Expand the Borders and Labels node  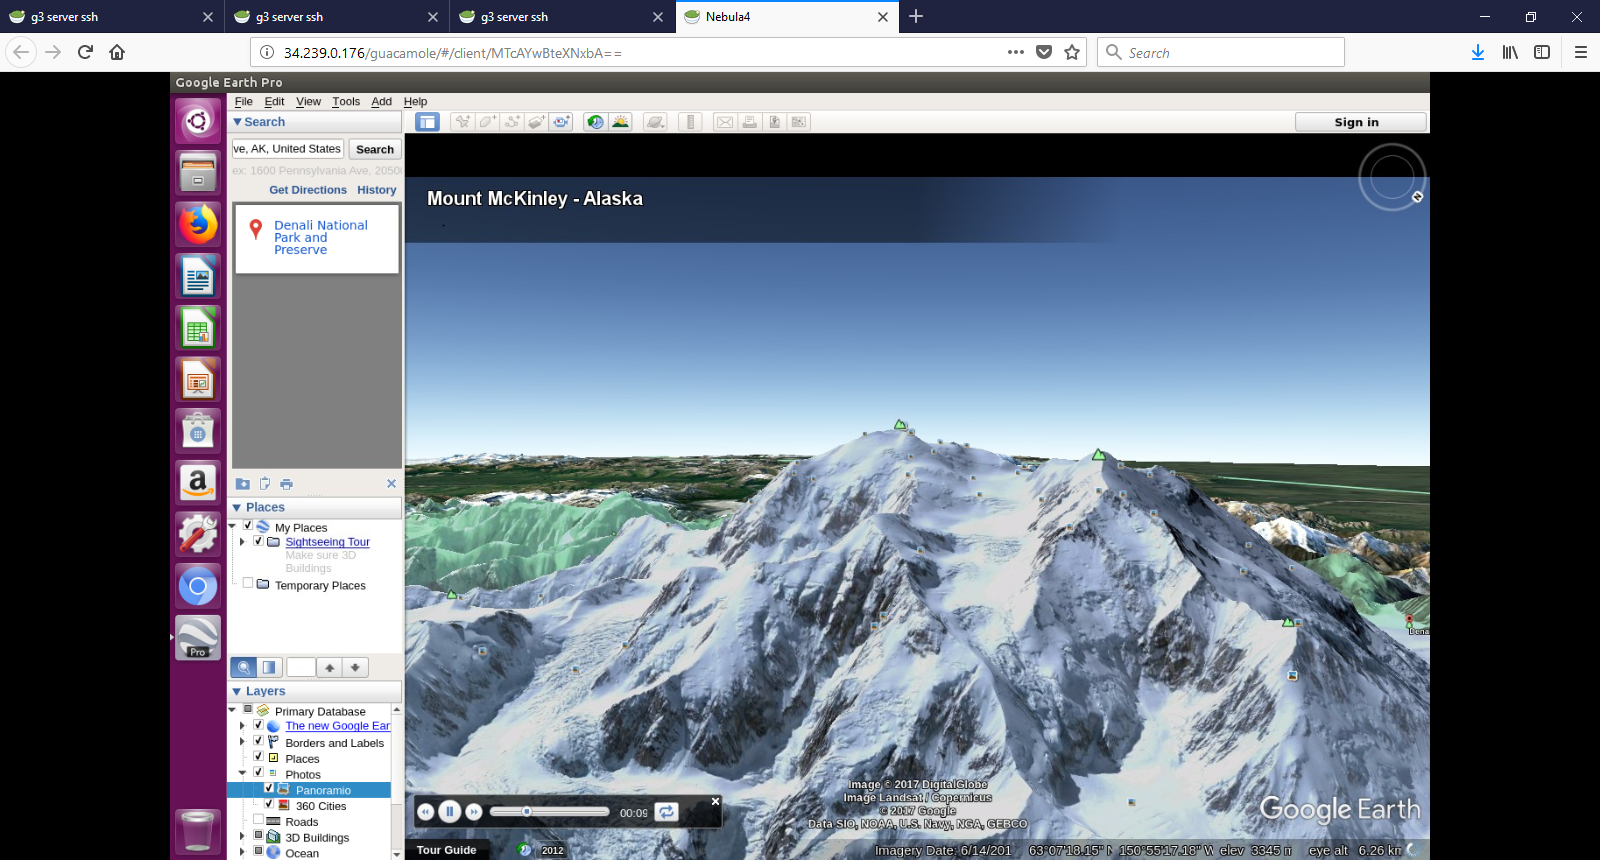(x=243, y=742)
